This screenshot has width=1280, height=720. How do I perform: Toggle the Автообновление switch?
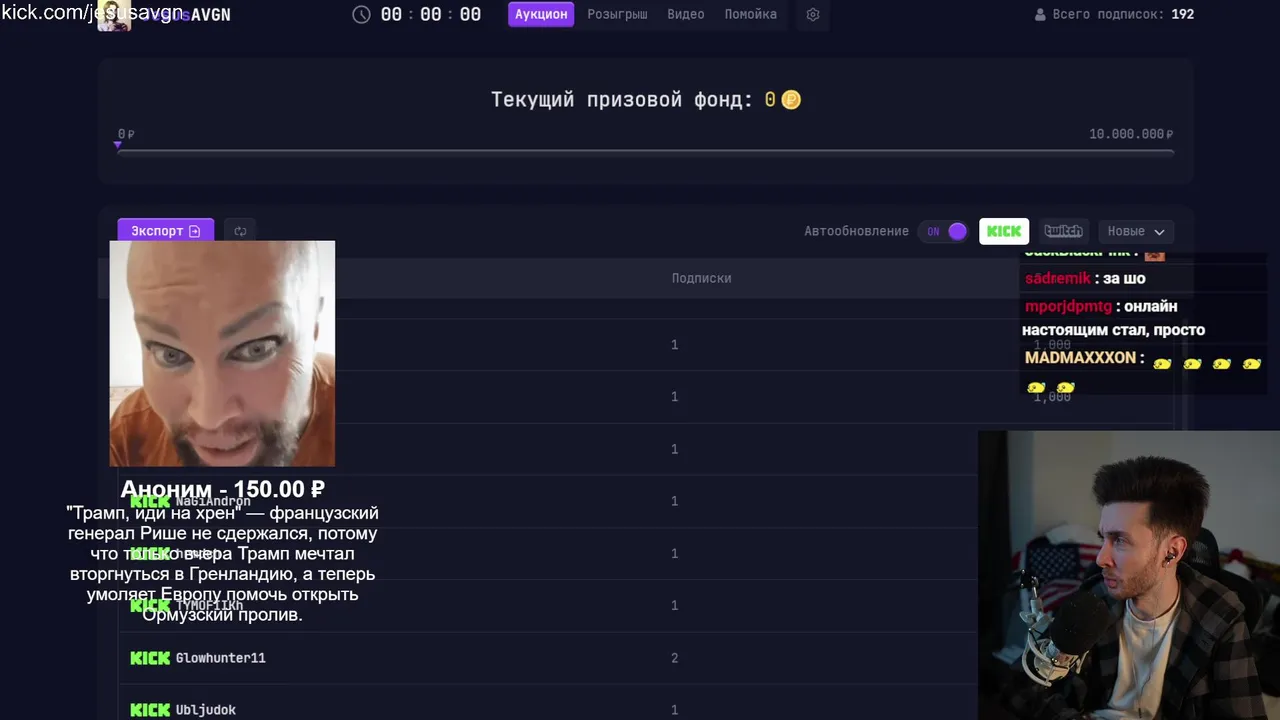944,231
